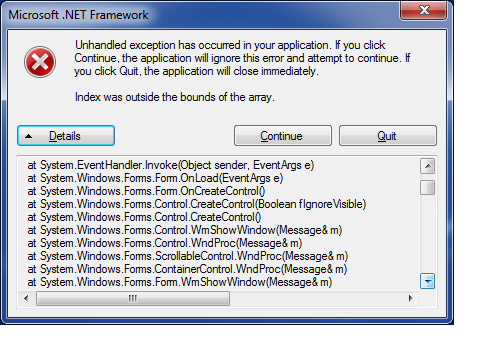This screenshot has height=360, width=480.
Task: Select the Form.OnLoad stack trace line
Action: click(155, 178)
